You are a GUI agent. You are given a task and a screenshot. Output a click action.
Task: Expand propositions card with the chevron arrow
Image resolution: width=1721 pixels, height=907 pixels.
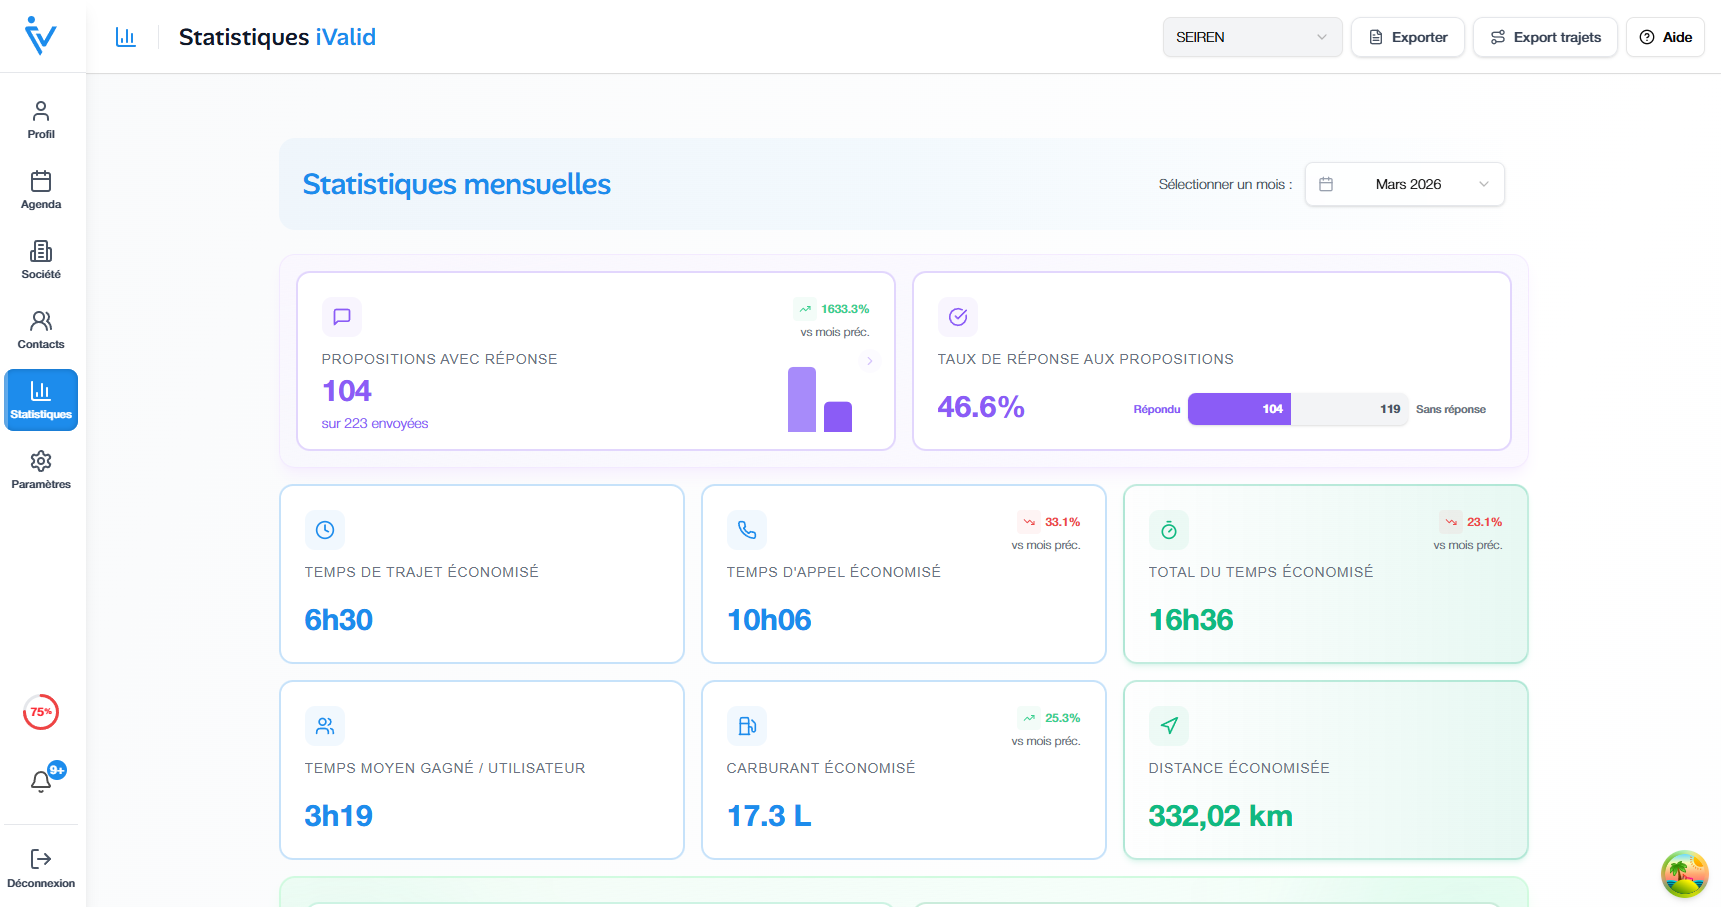[870, 361]
